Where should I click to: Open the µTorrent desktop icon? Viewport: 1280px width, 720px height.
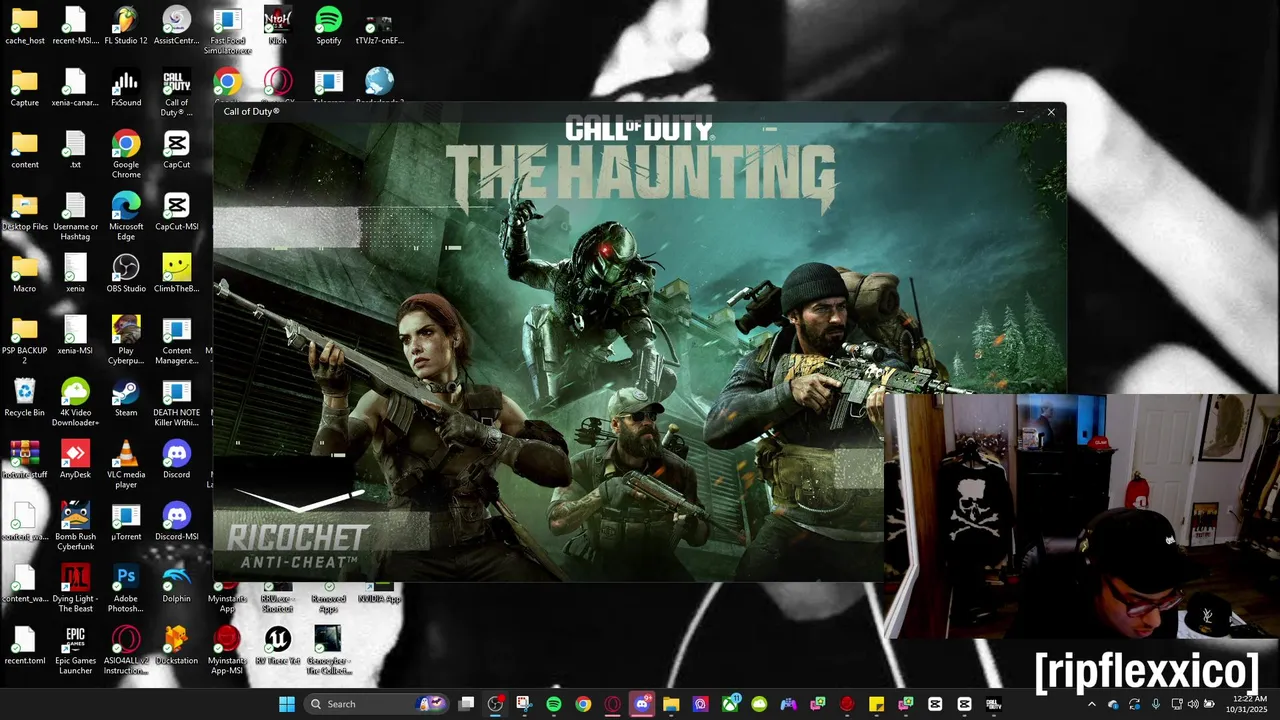coord(126,523)
